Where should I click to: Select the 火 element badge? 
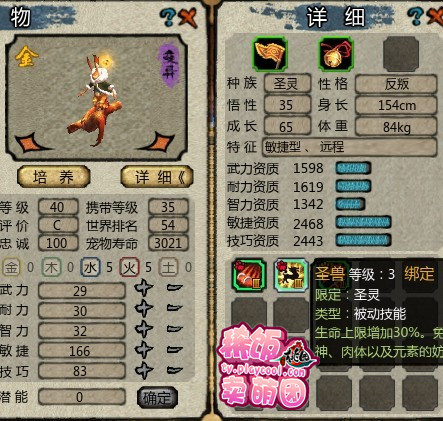pyautogui.click(x=129, y=267)
